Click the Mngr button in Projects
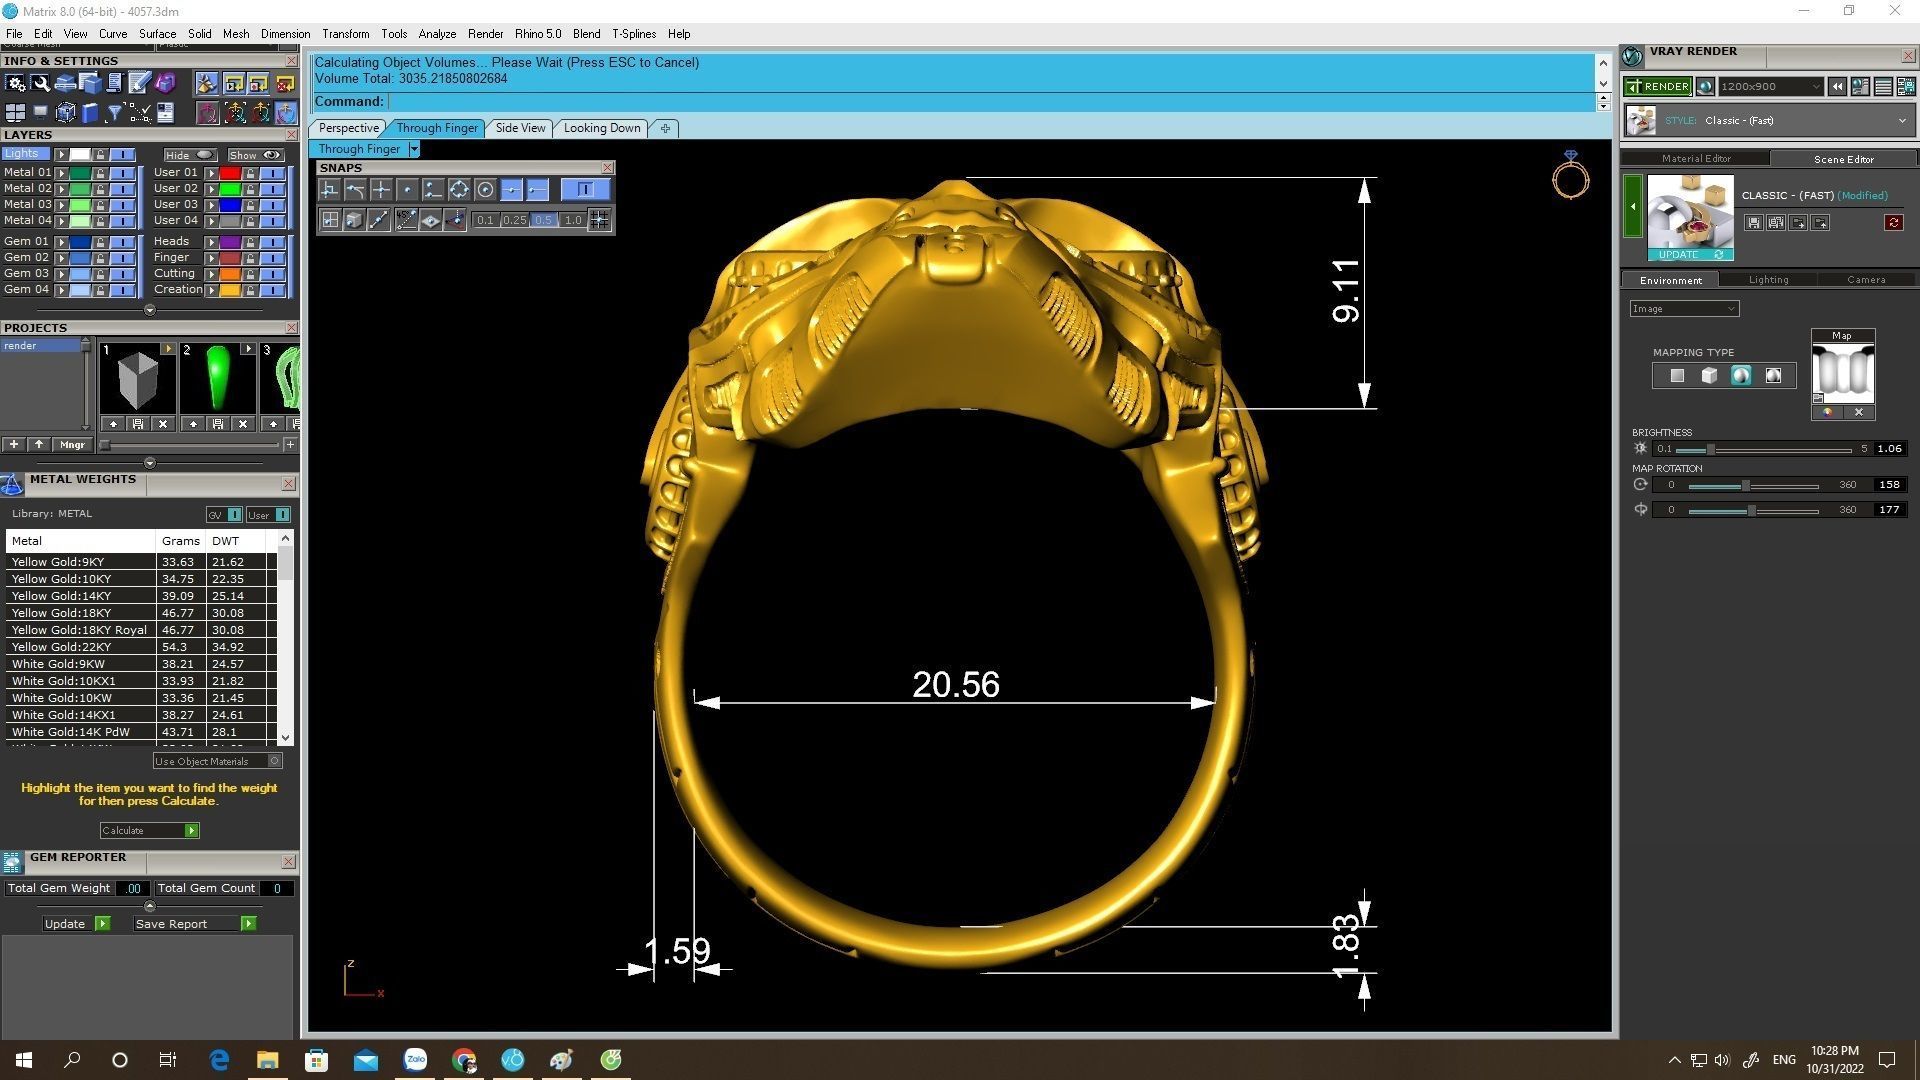Viewport: 1920px width, 1080px height. click(72, 444)
